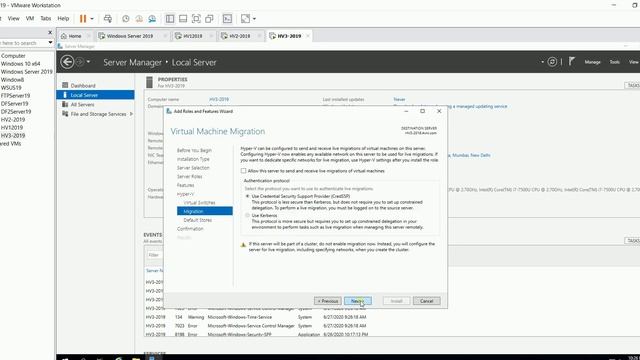Open the View menu
This screenshot has width=640, height=360.
[x=13, y=18]
